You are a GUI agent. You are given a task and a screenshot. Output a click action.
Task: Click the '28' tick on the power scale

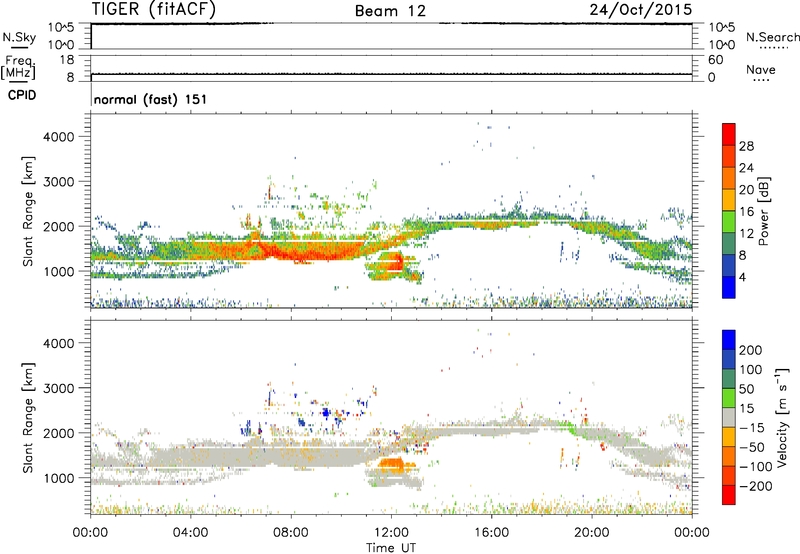[746, 146]
